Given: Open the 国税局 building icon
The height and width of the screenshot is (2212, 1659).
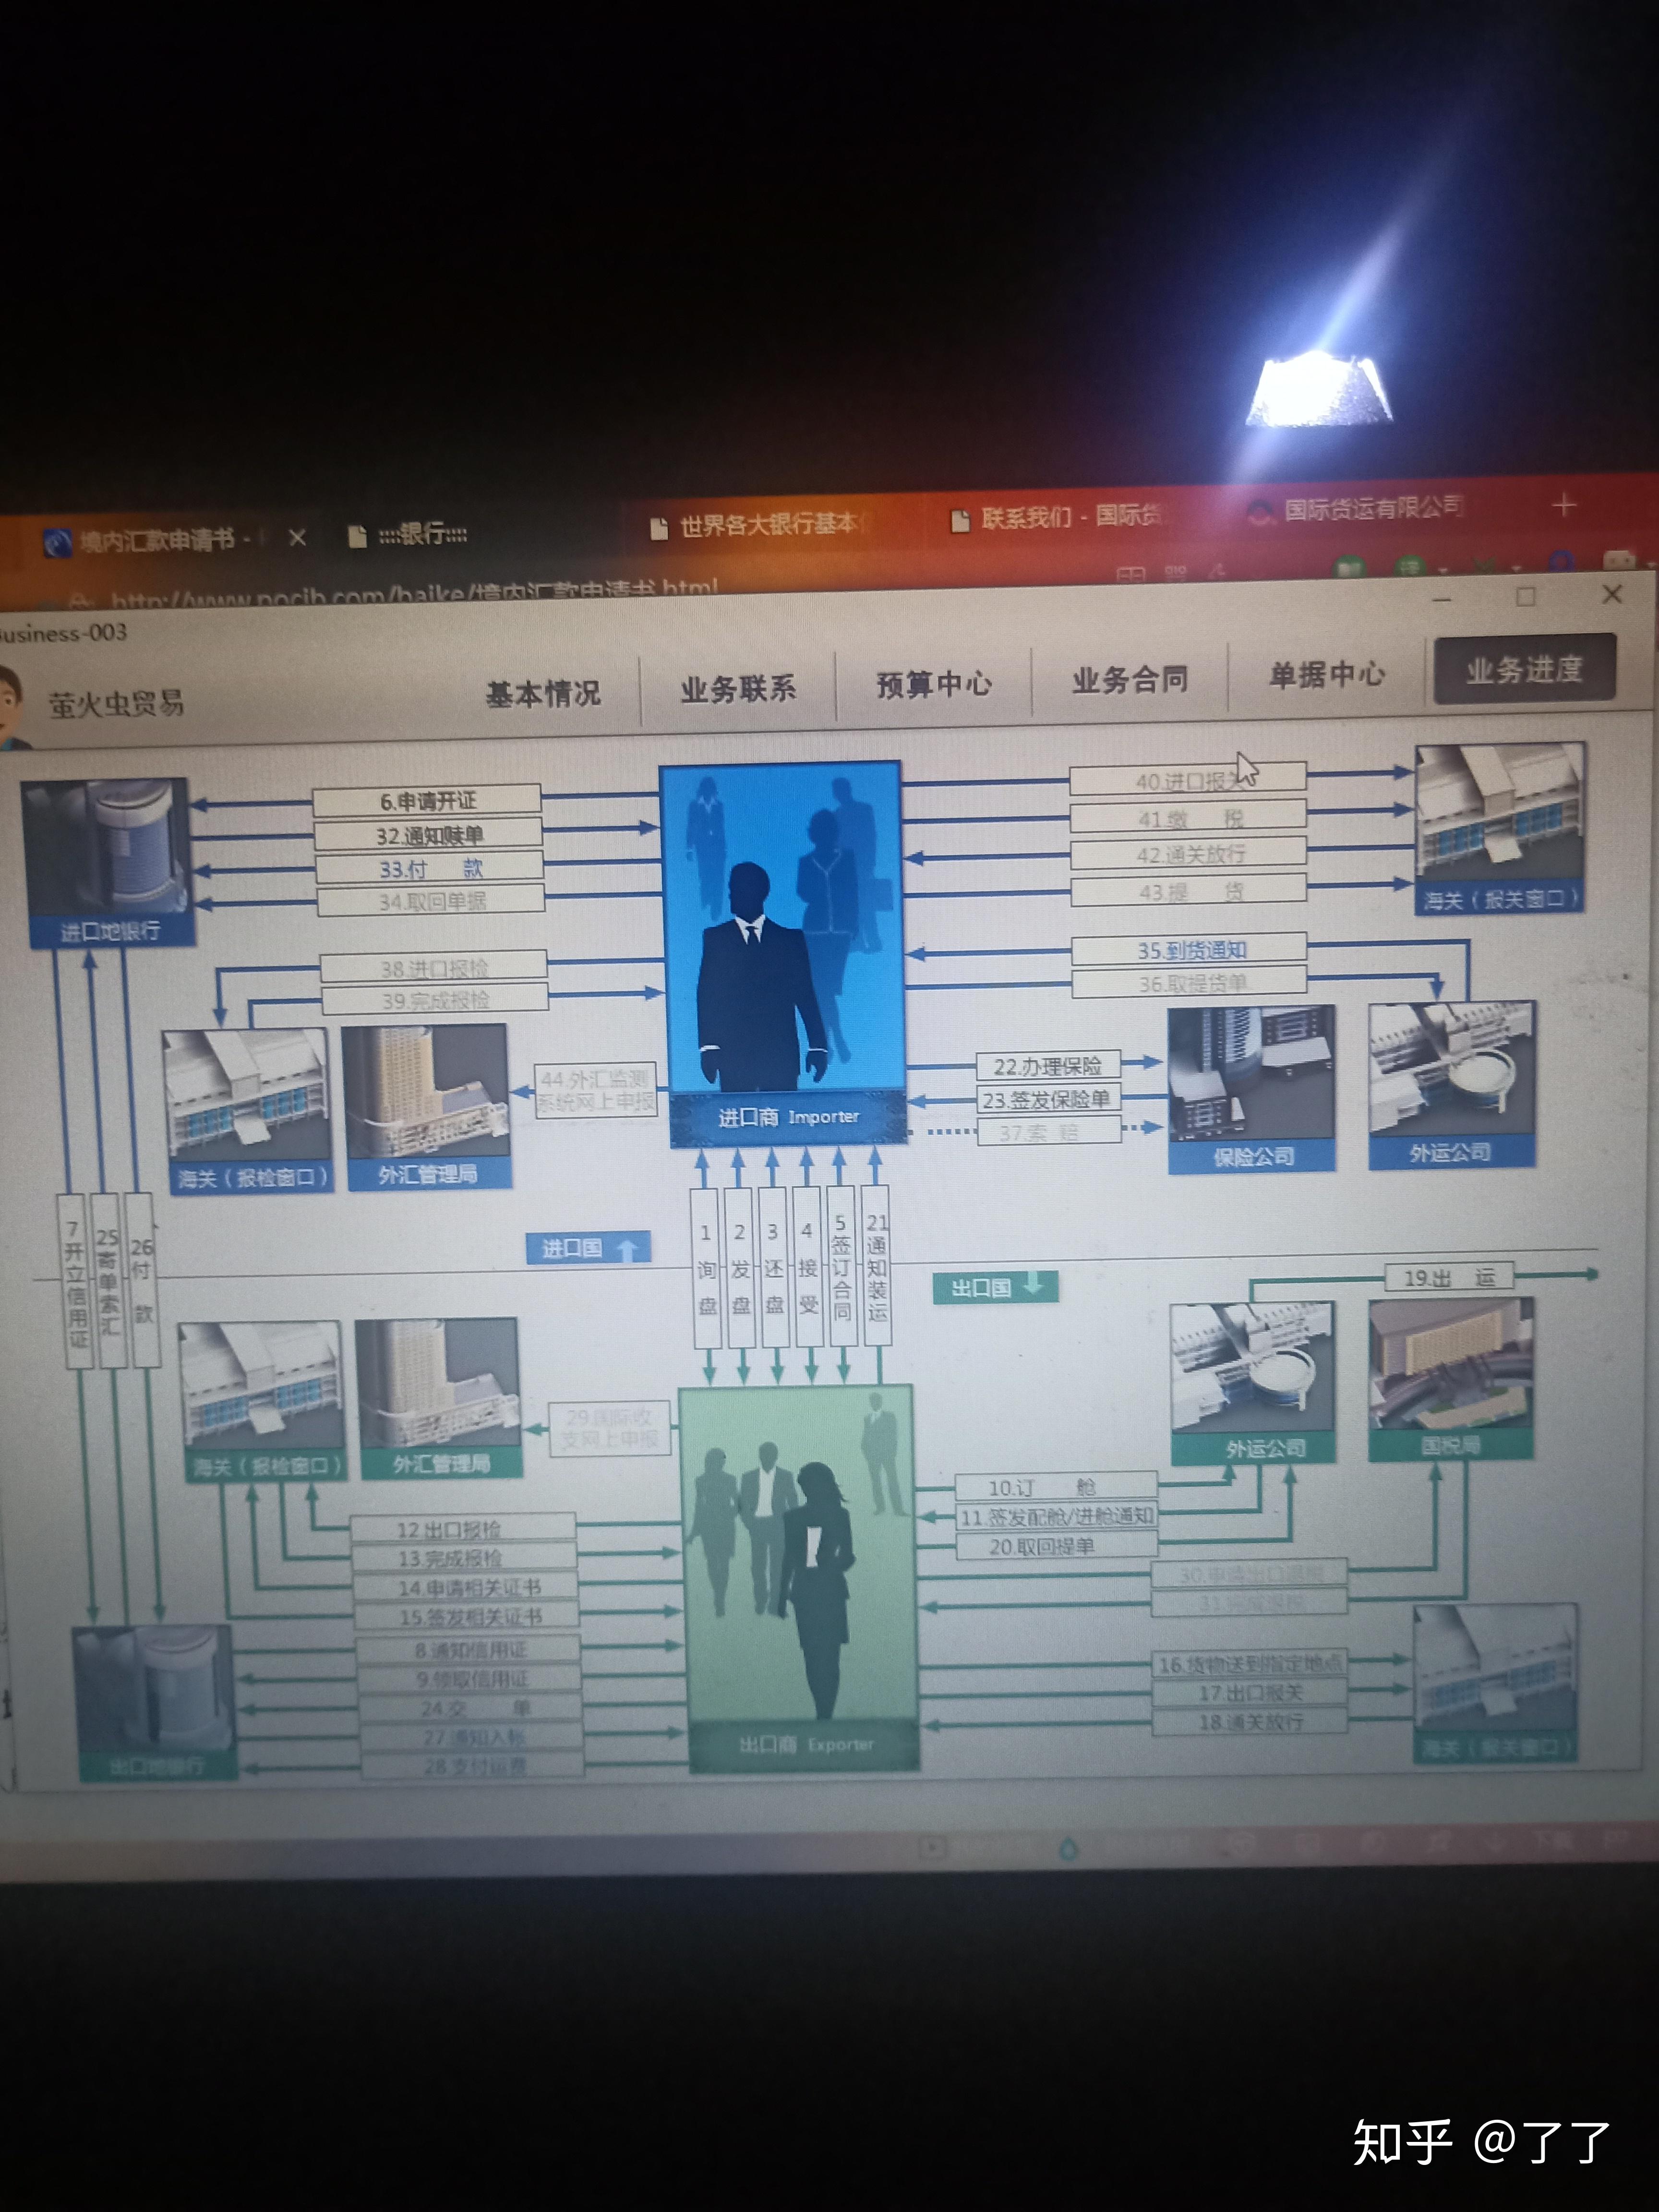Looking at the screenshot, I should (1451, 1380).
